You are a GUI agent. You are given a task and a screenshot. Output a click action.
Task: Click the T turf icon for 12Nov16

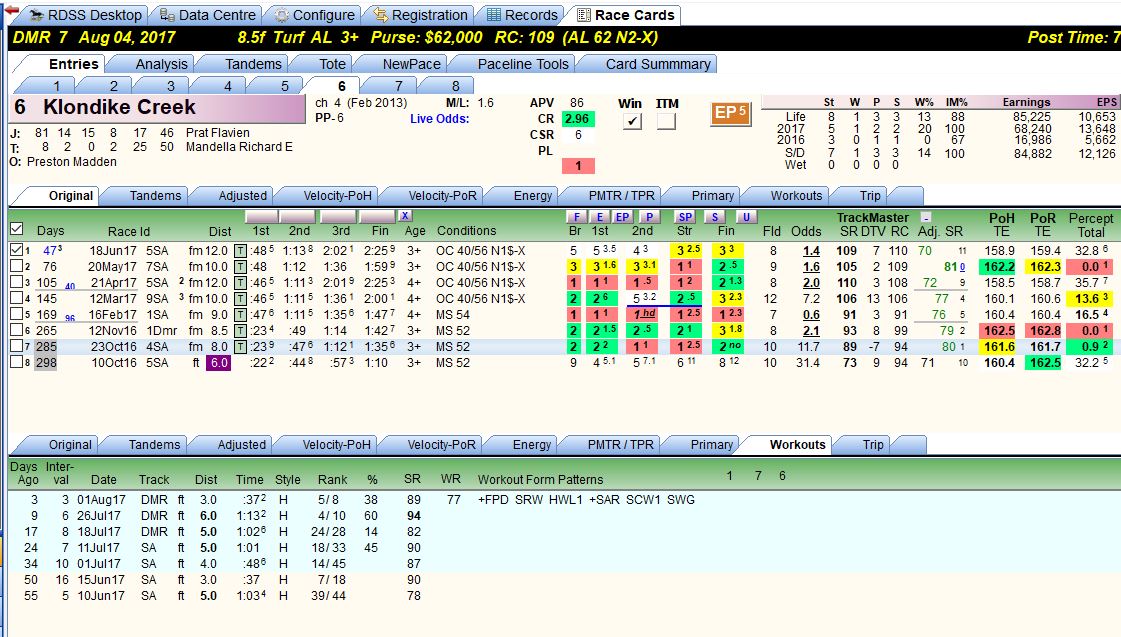tap(240, 331)
